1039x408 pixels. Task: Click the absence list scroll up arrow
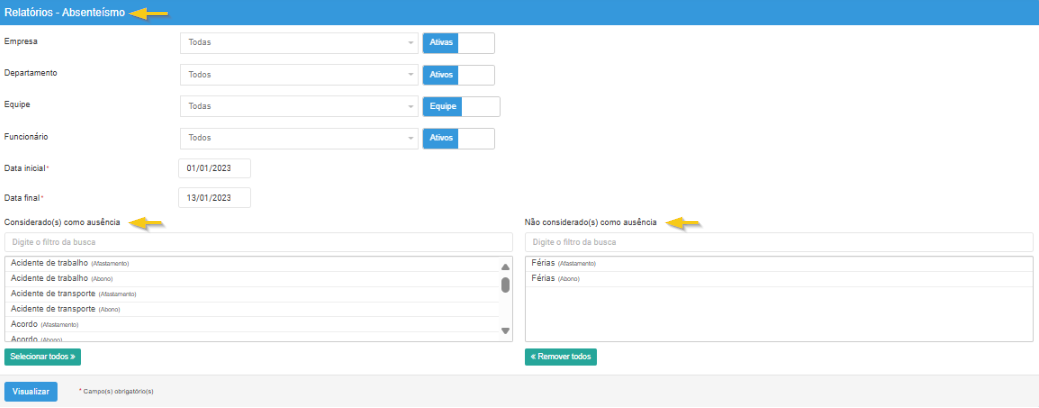[x=505, y=267]
